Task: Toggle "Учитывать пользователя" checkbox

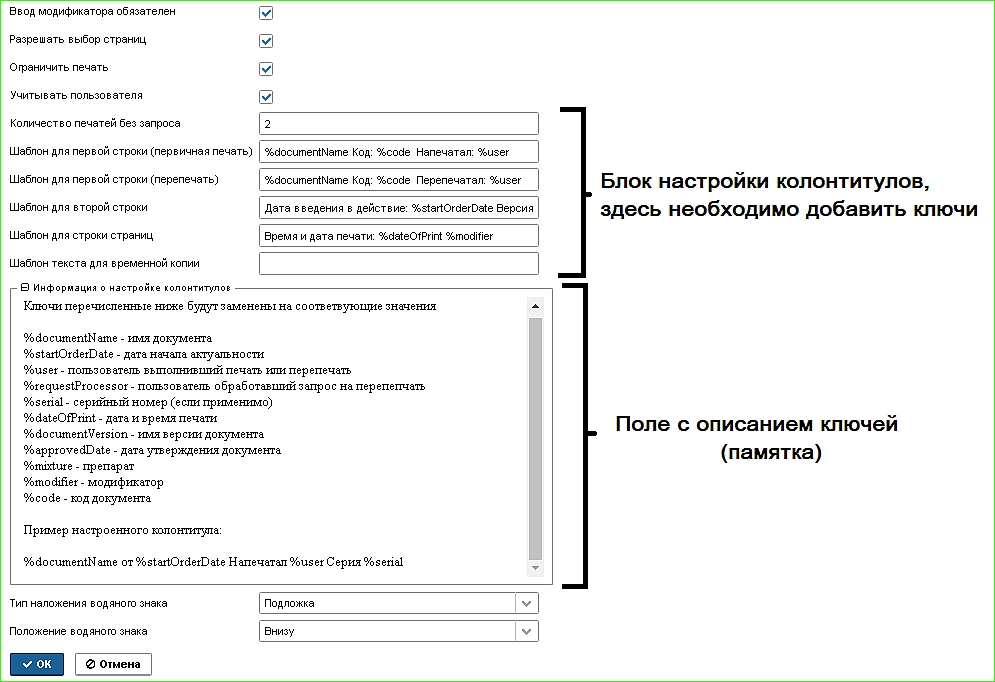Action: 266,96
